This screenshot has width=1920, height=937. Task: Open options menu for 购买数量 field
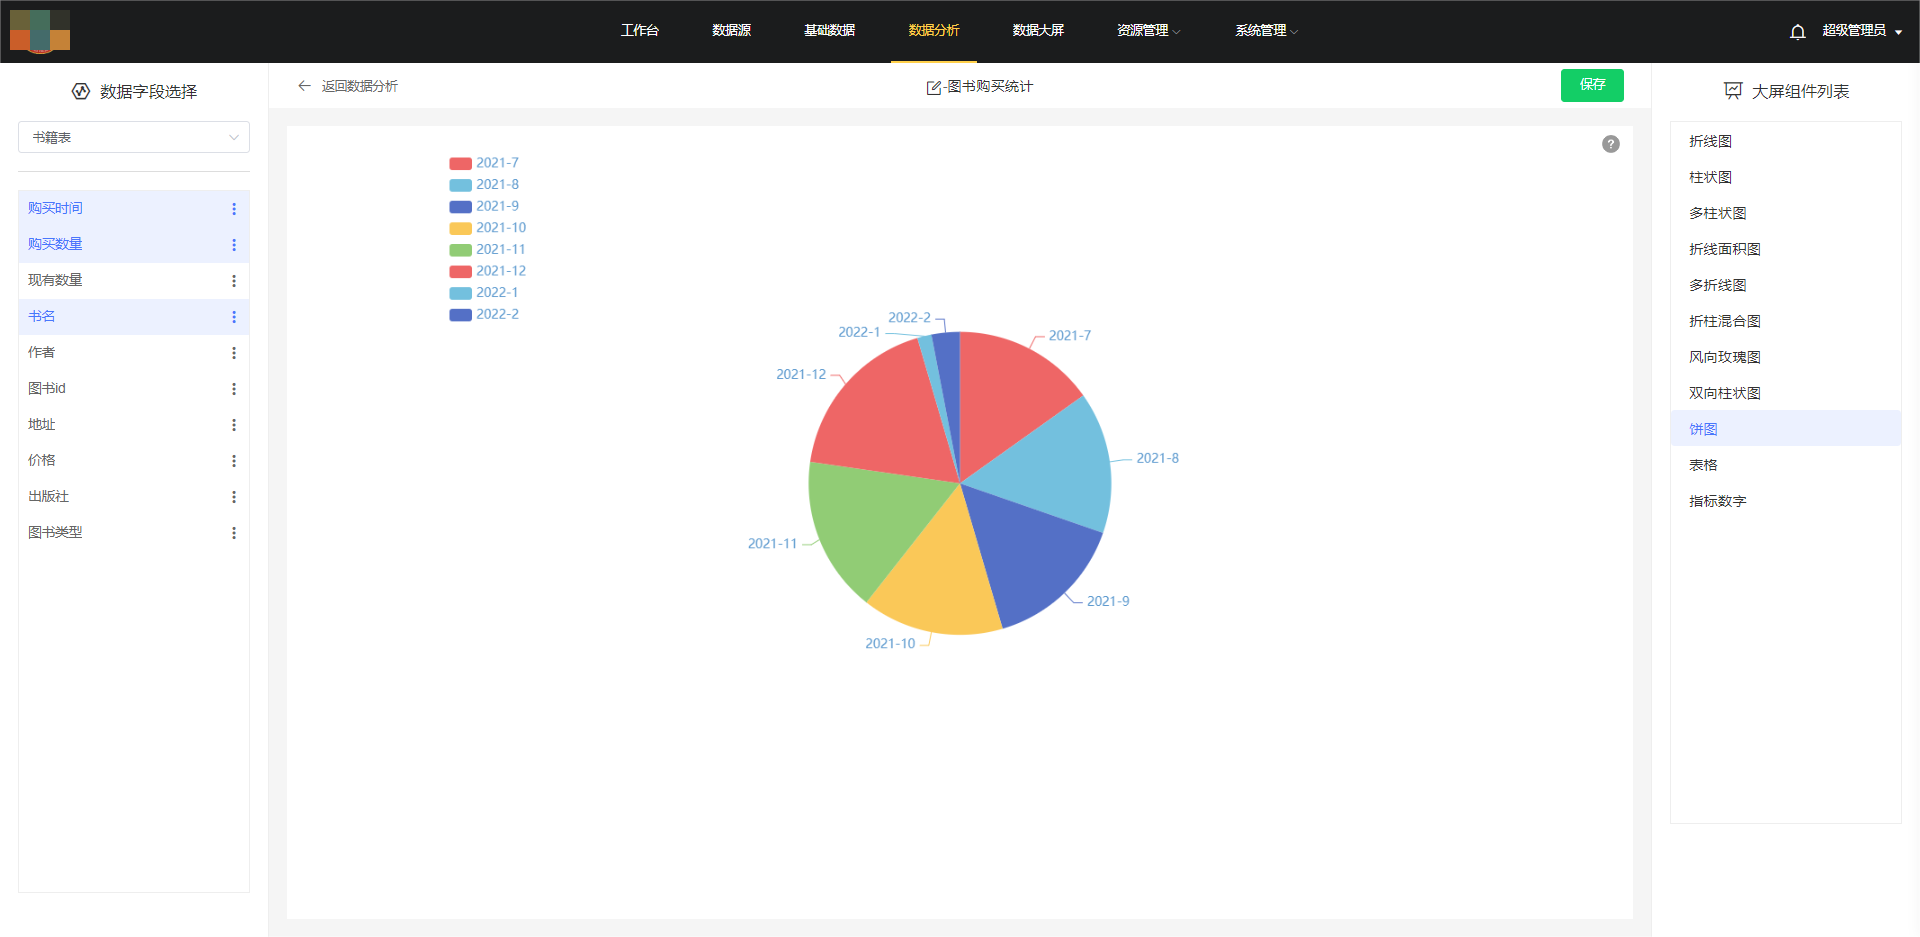(x=234, y=245)
